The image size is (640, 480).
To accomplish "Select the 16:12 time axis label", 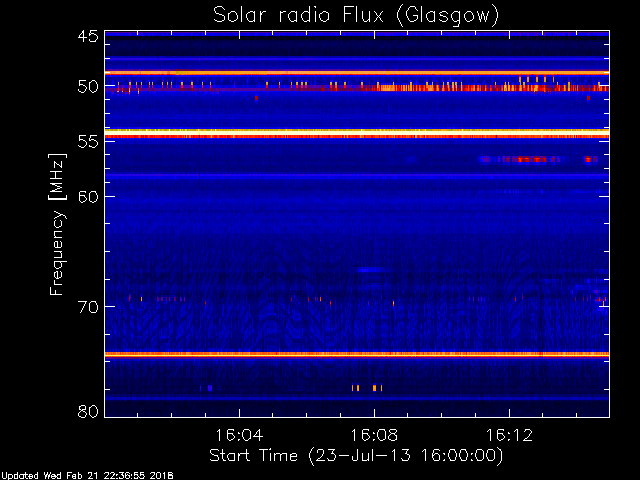I will [x=509, y=435].
